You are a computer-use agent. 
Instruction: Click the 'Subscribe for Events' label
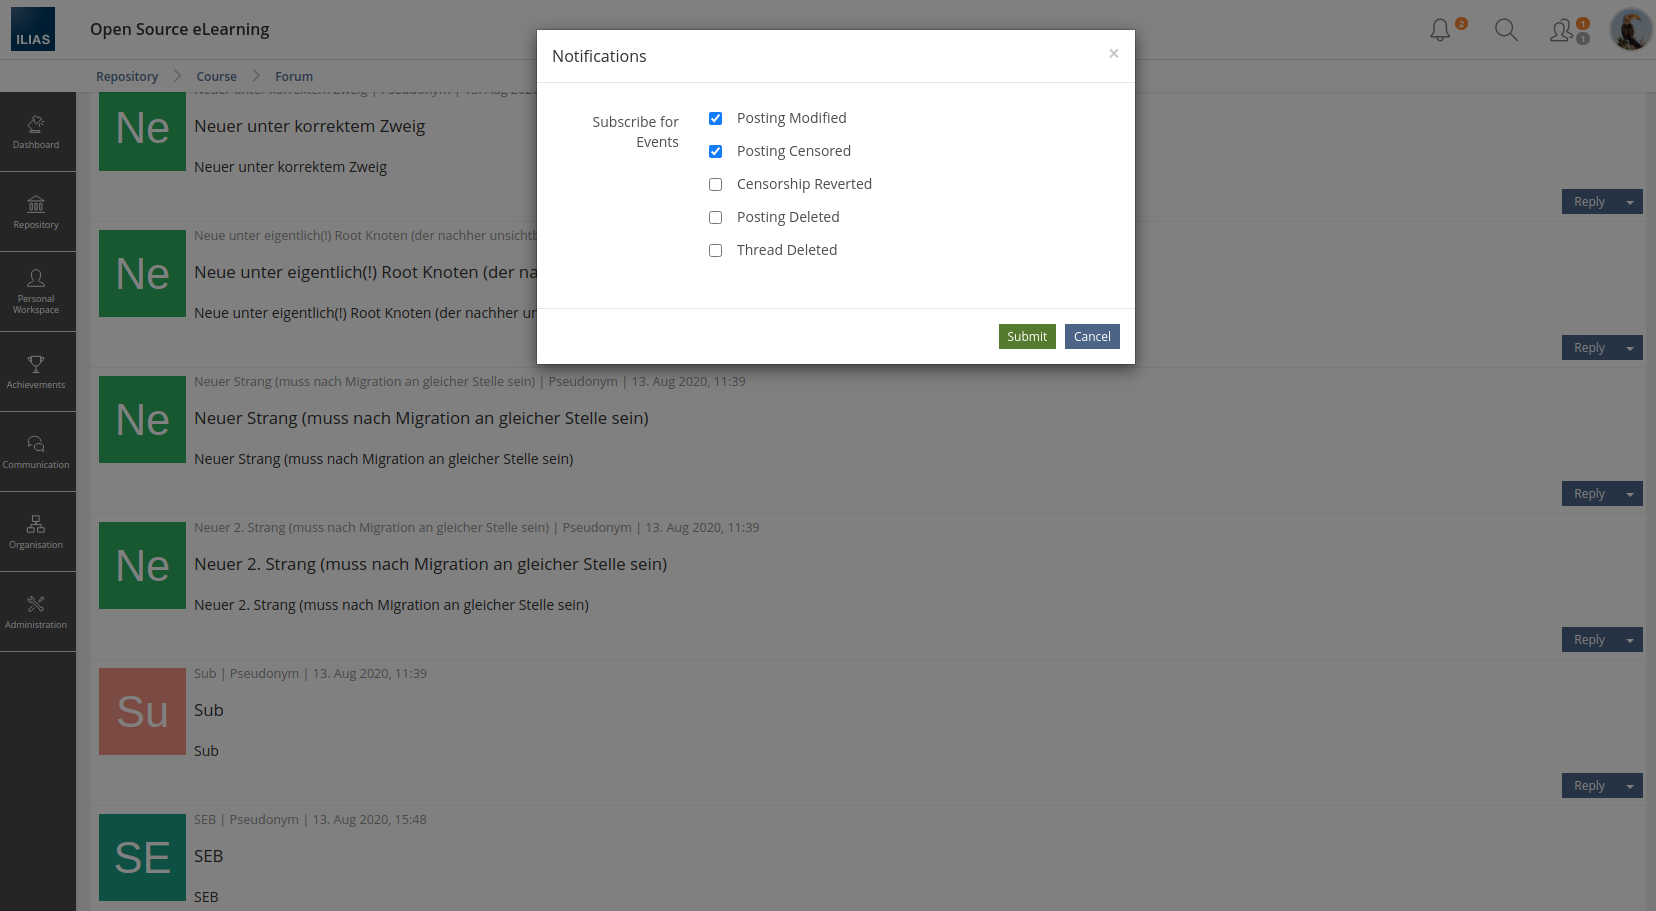pos(635,132)
